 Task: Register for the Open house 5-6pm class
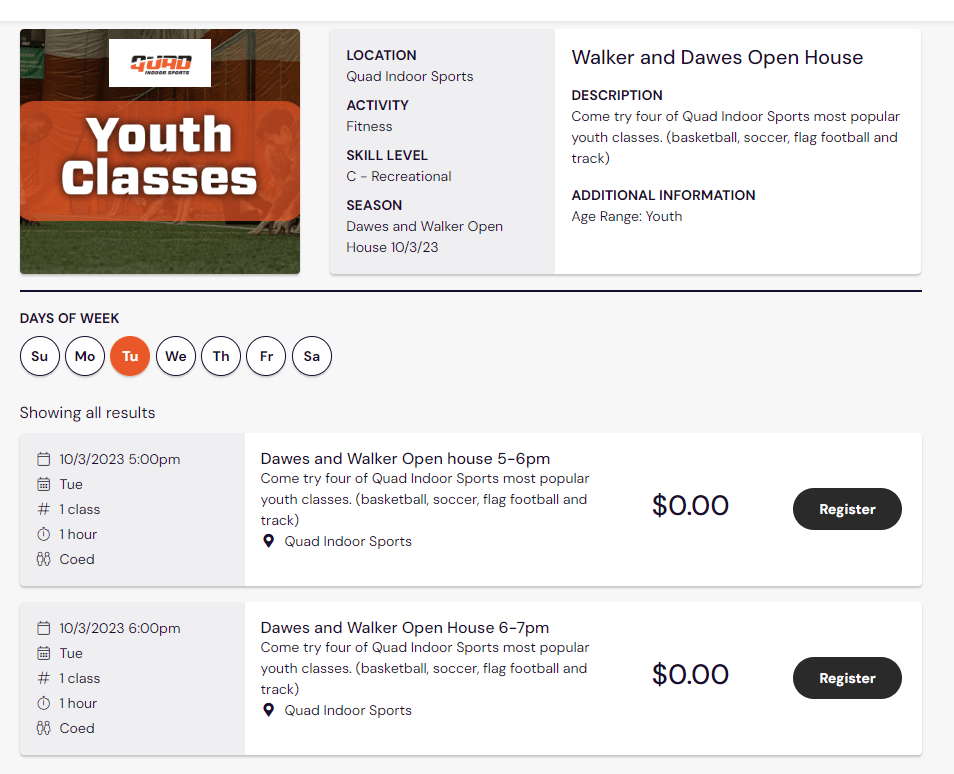(x=847, y=509)
